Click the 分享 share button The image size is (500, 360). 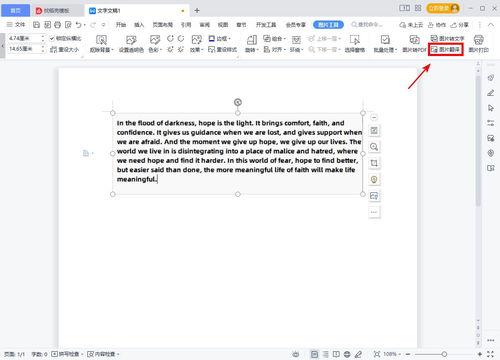click(460, 25)
